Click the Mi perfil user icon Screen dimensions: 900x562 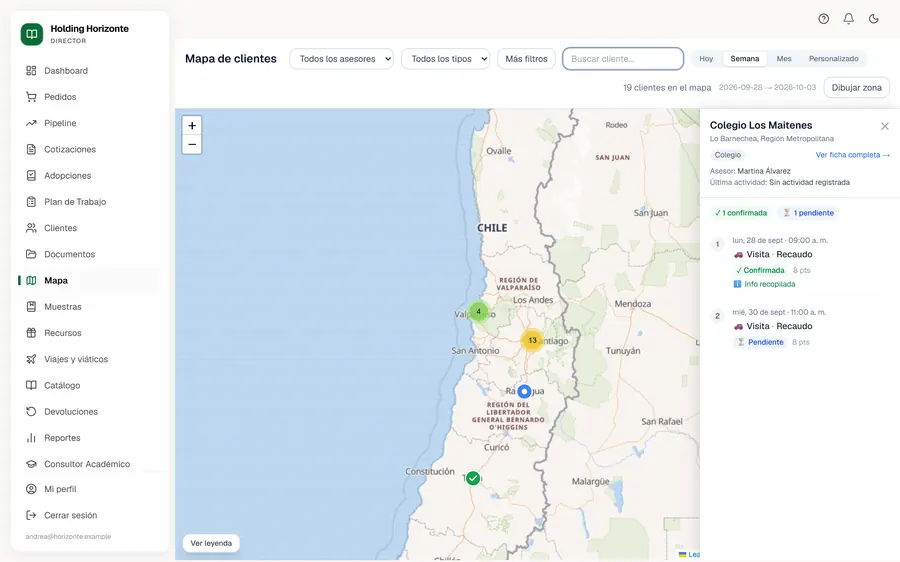(x=31, y=489)
